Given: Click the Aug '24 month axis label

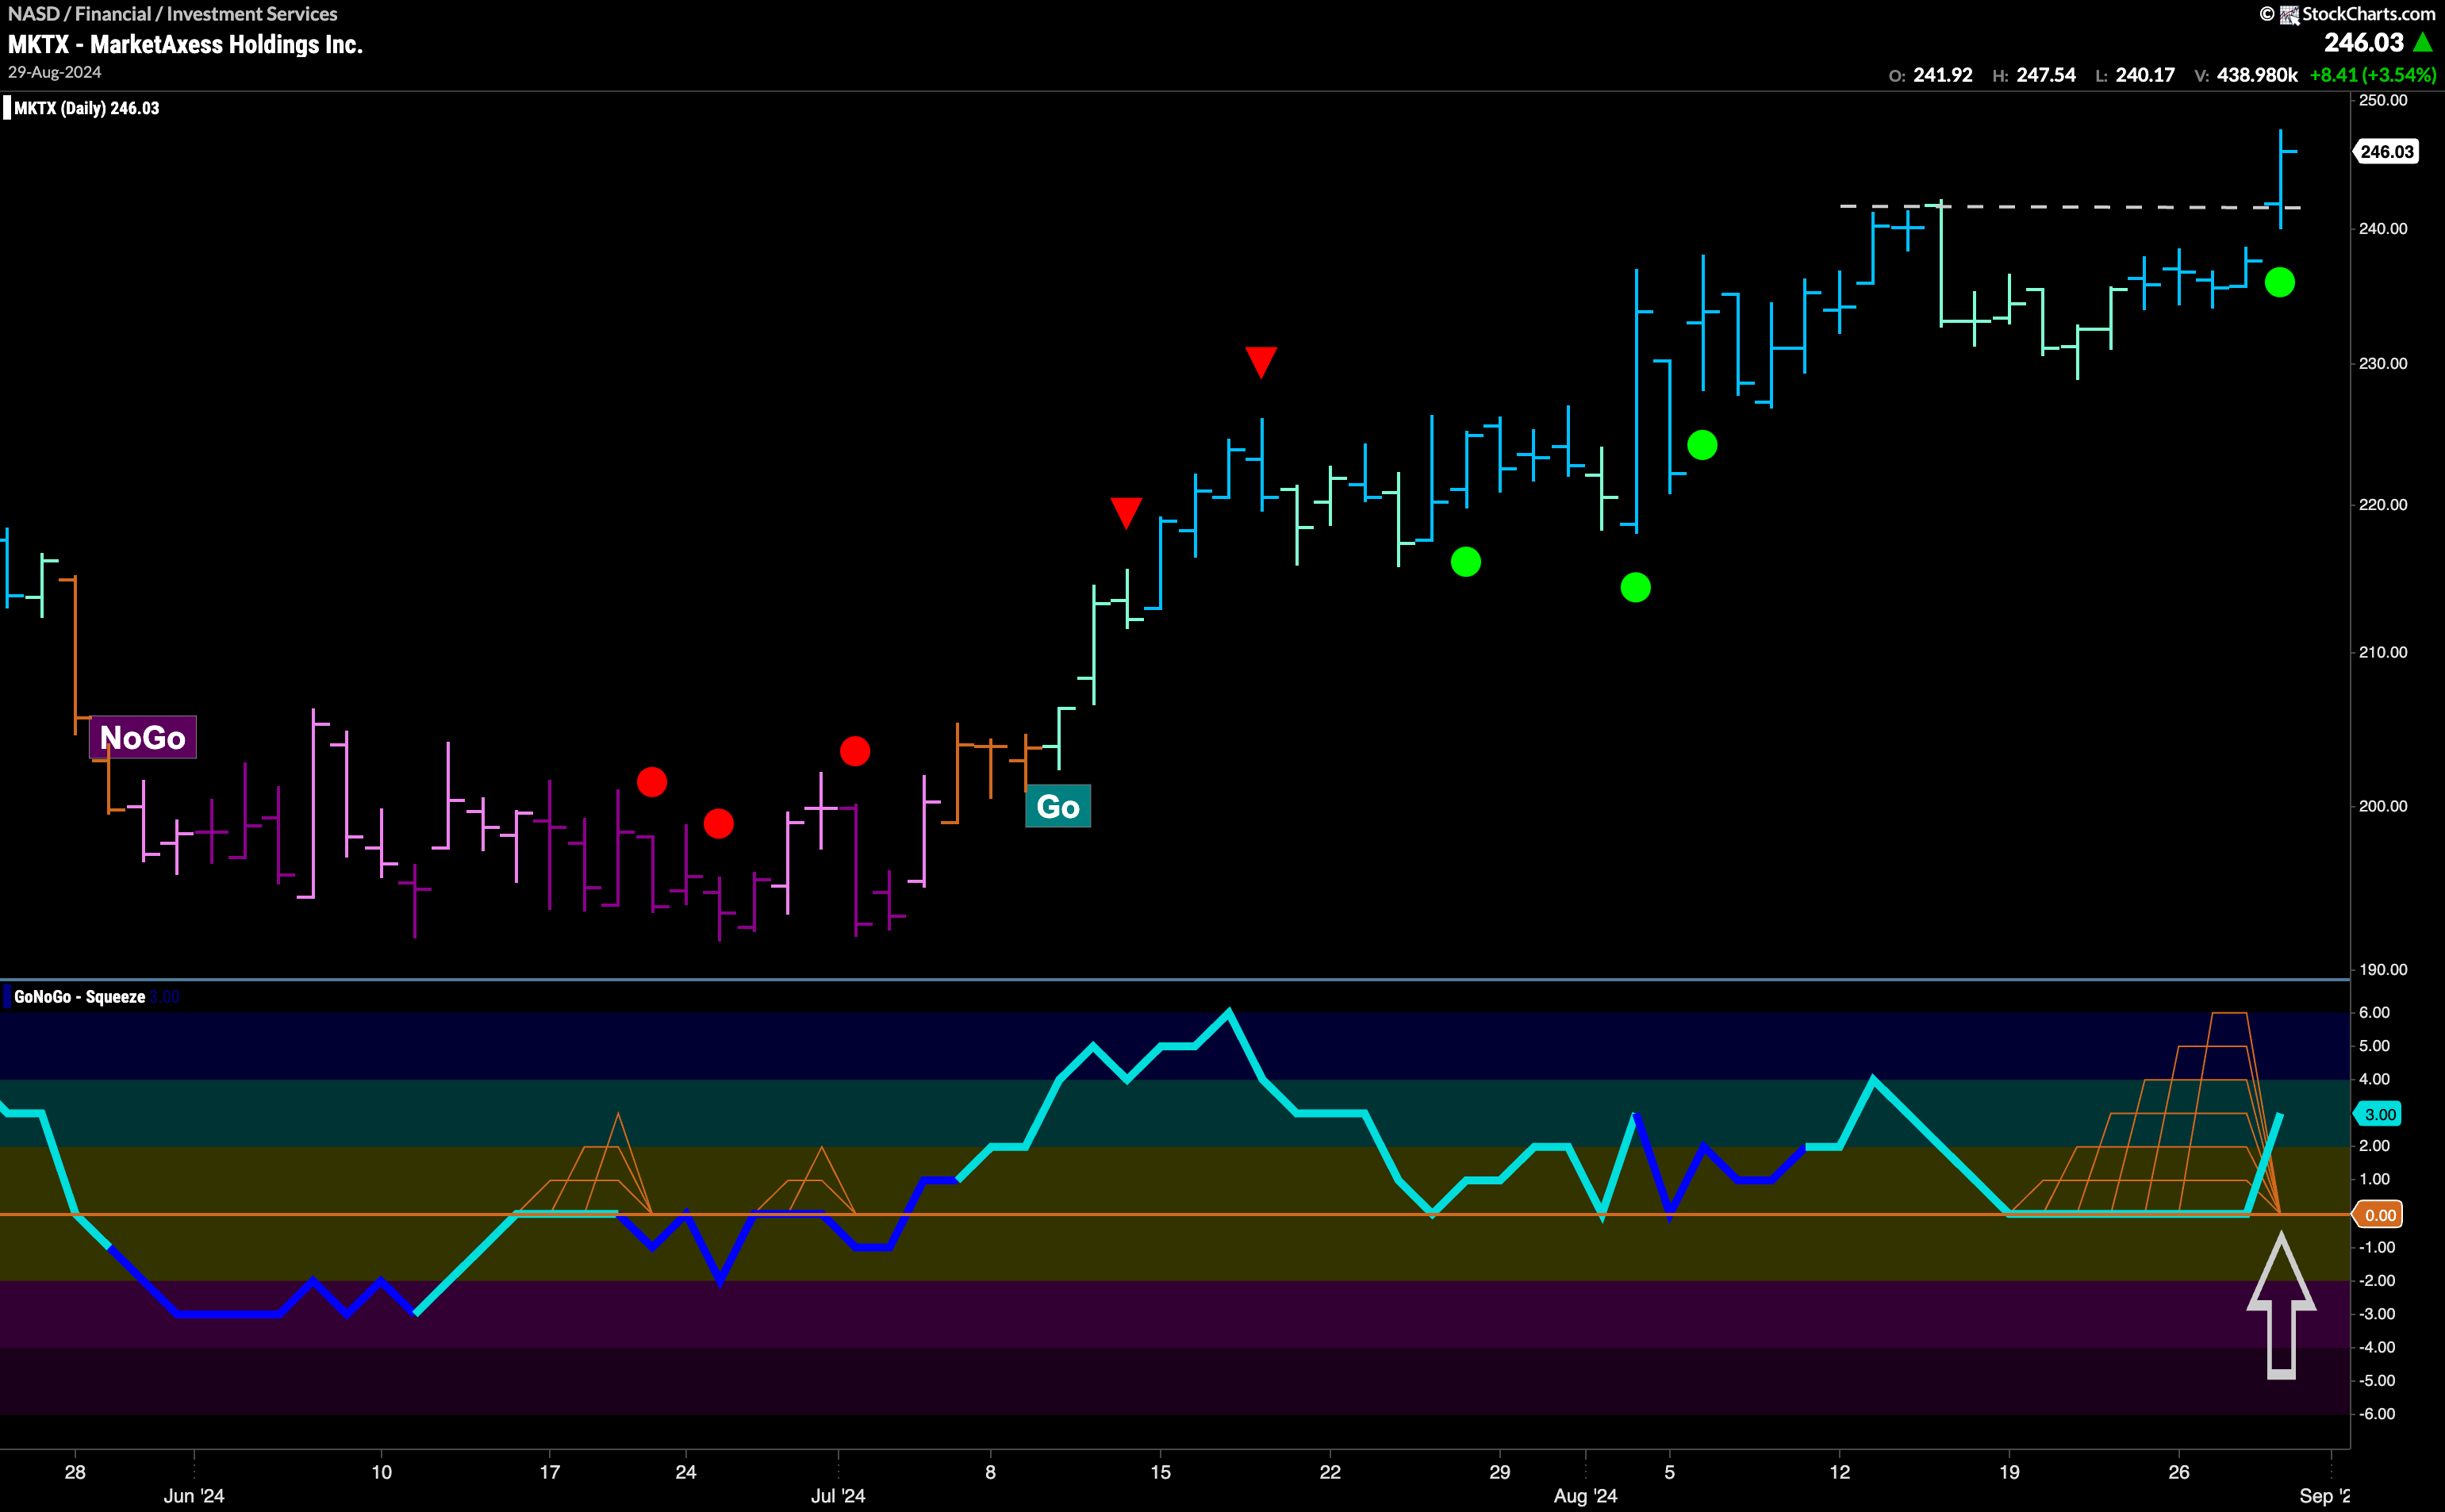Looking at the screenshot, I should coord(1585,1496).
